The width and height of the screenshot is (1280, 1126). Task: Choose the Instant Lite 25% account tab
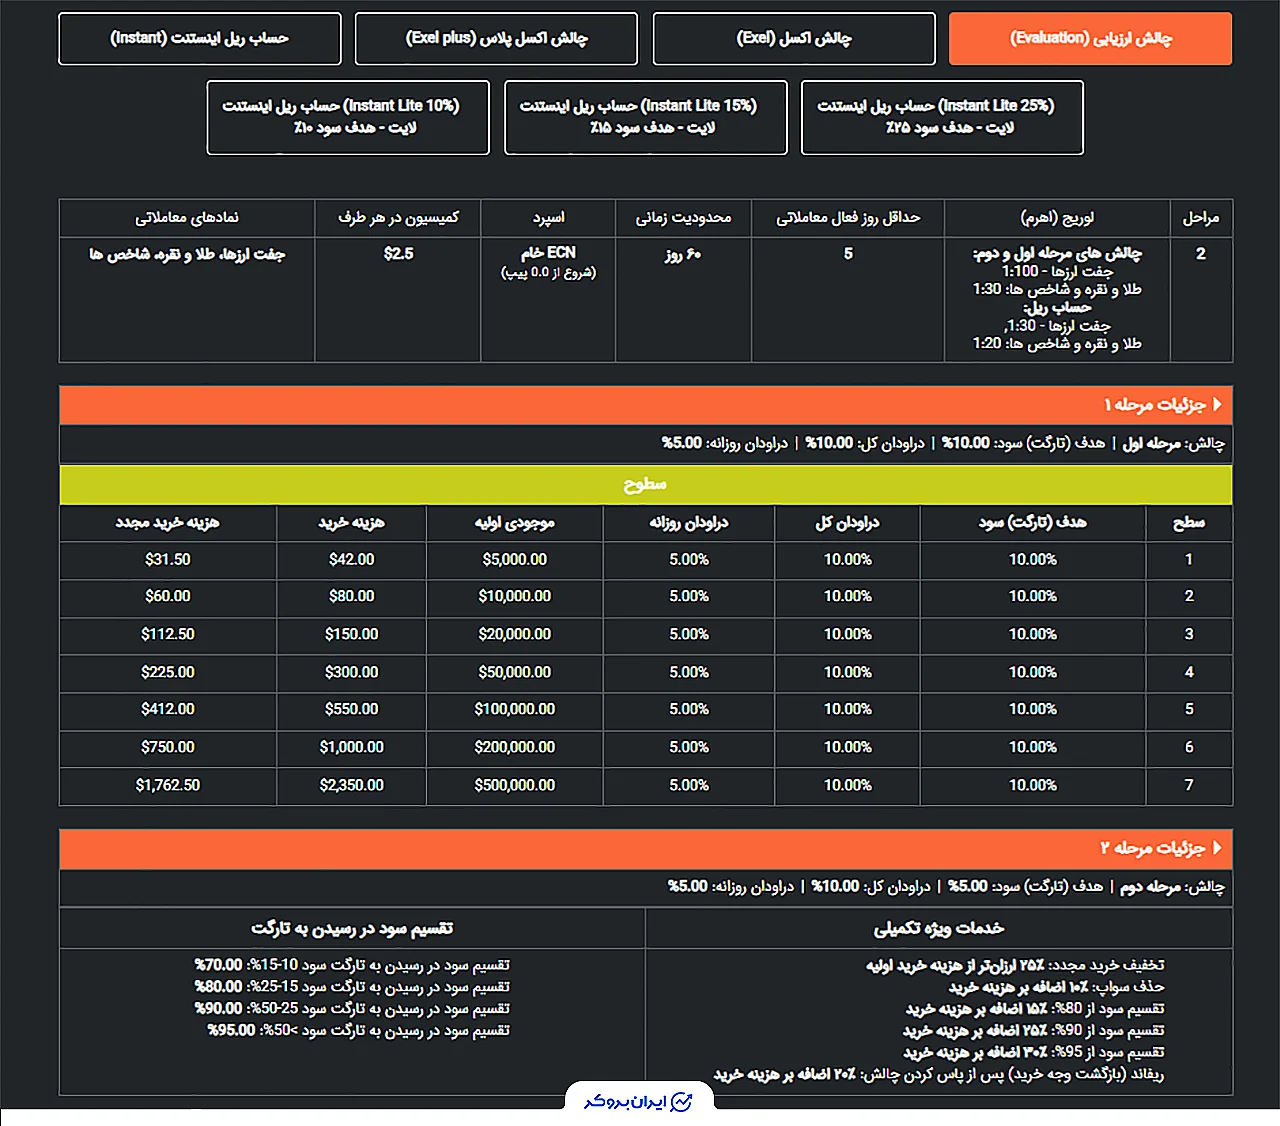pyautogui.click(x=942, y=117)
